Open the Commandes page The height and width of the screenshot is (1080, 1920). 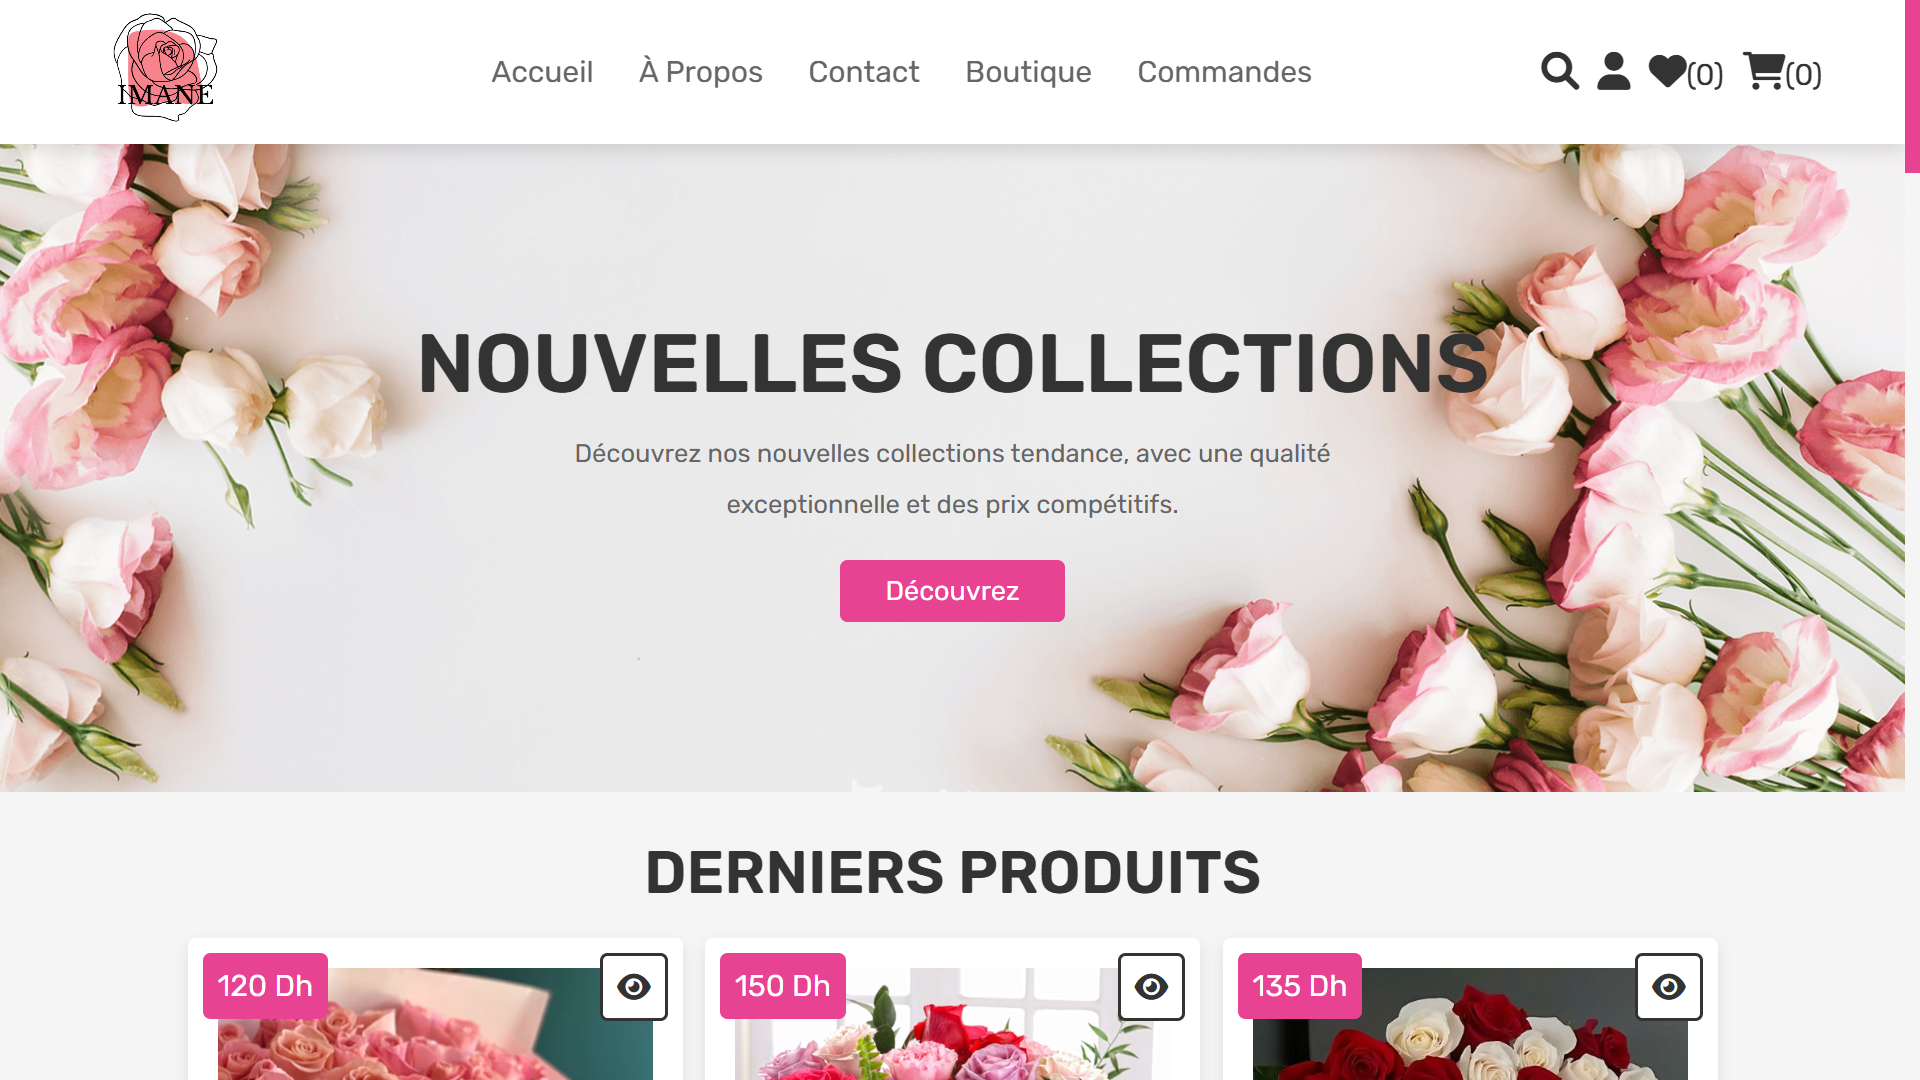[x=1224, y=72]
